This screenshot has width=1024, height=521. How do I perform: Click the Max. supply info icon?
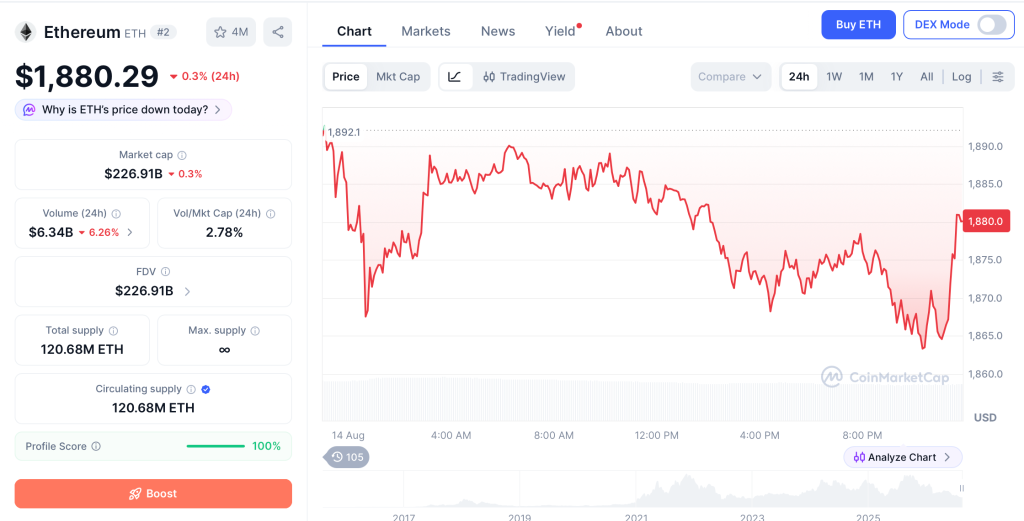click(255, 331)
